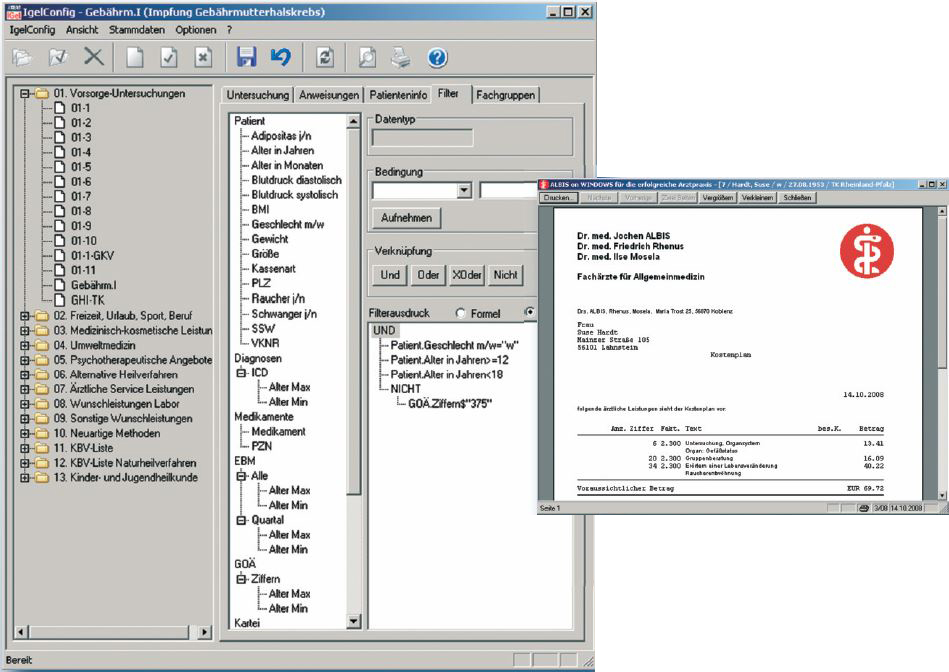The height and width of the screenshot is (672, 949).
Task: Open help with blue question mark icon
Action: (437, 58)
